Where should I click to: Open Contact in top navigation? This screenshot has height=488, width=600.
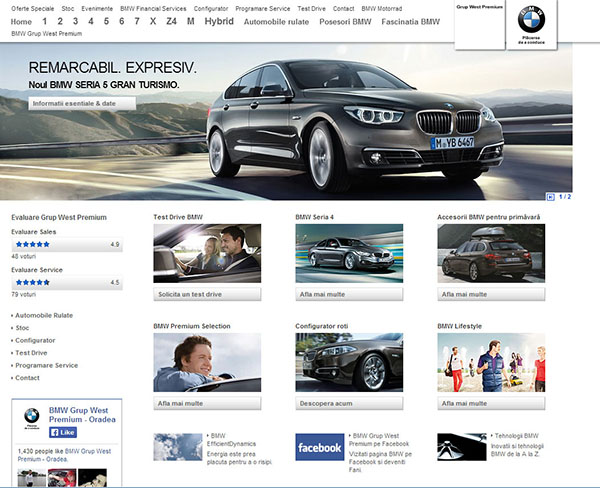point(343,8)
